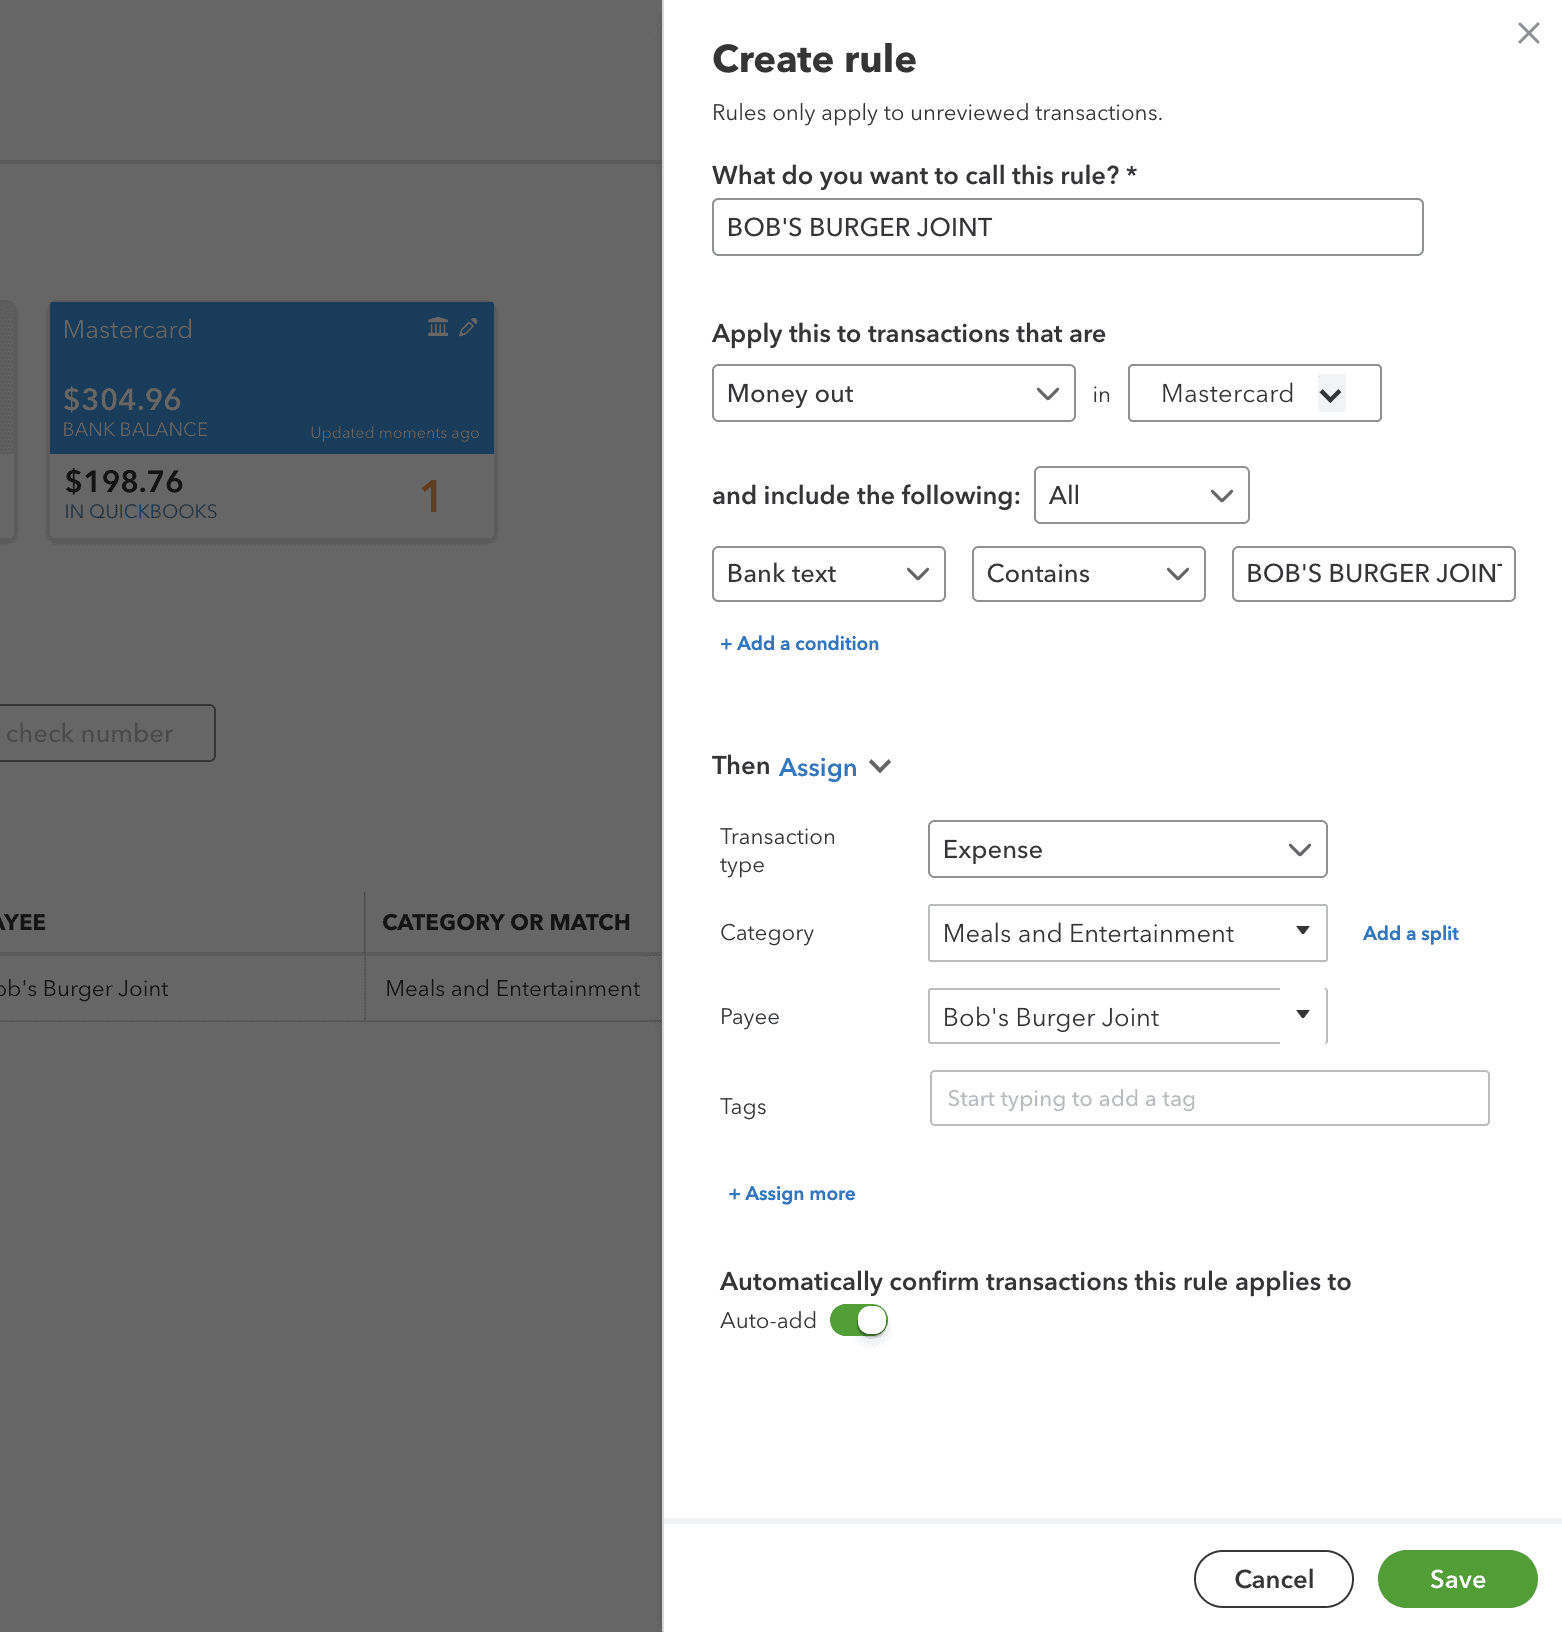This screenshot has height=1632, width=1562.
Task: Open the Bob's Burger Joint payee dropdown
Action: (x=1127, y=1016)
